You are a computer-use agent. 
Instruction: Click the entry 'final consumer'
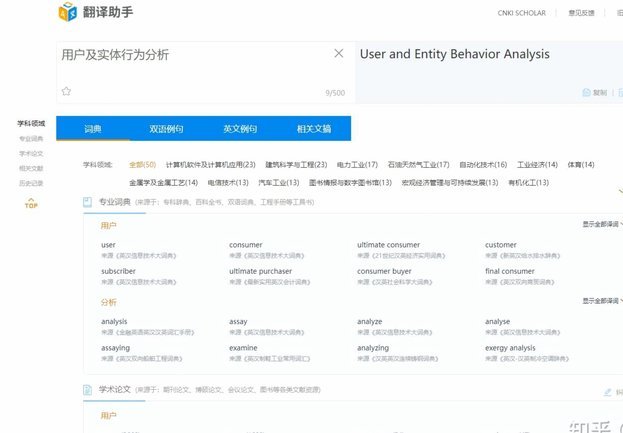509,271
